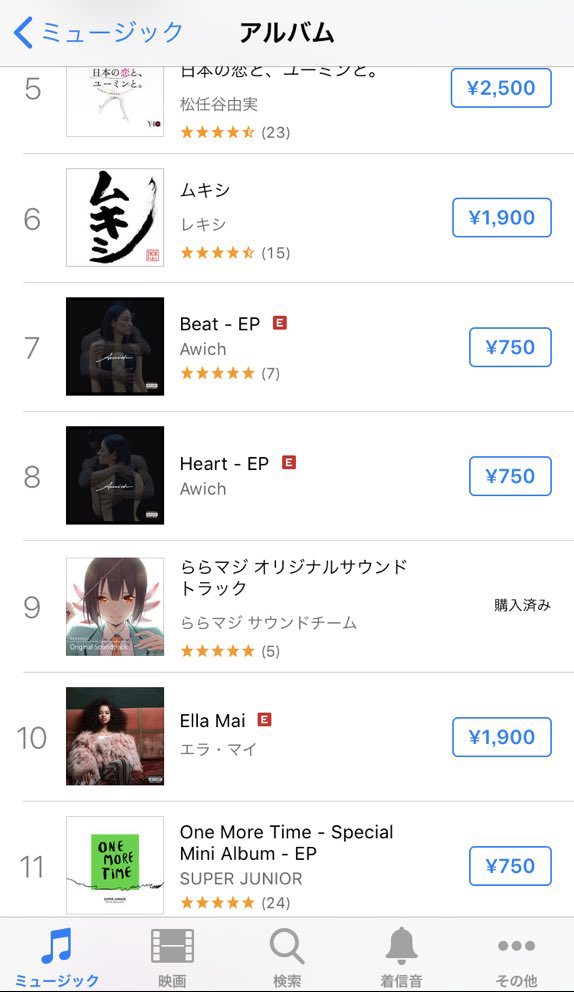Buy Ella Mai album for ¥1,900
Image resolution: width=574 pixels, height=992 pixels.
click(x=502, y=736)
